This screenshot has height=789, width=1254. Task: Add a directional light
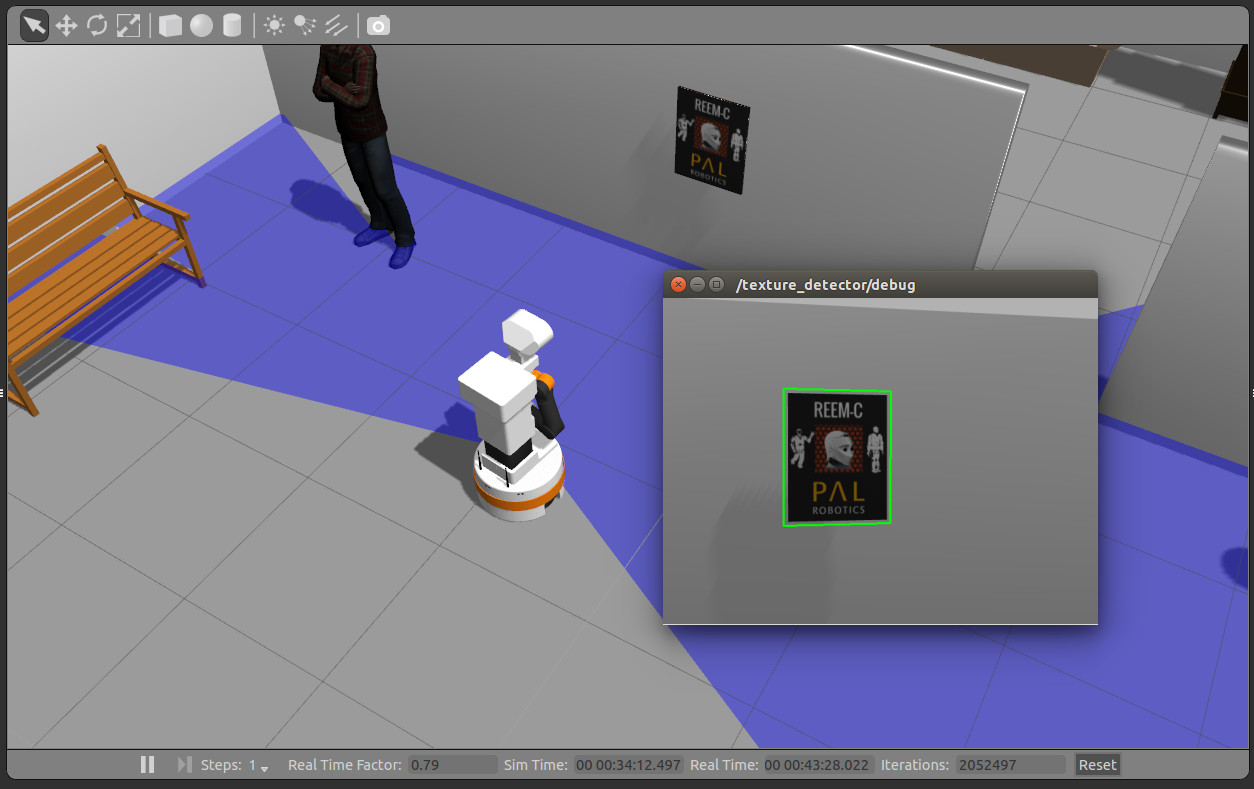pos(336,25)
